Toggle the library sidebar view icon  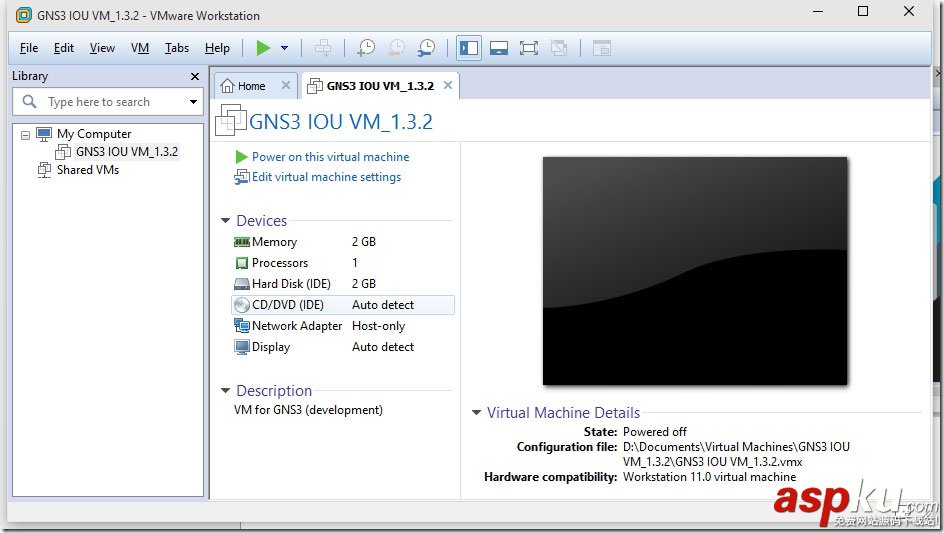pyautogui.click(x=468, y=48)
